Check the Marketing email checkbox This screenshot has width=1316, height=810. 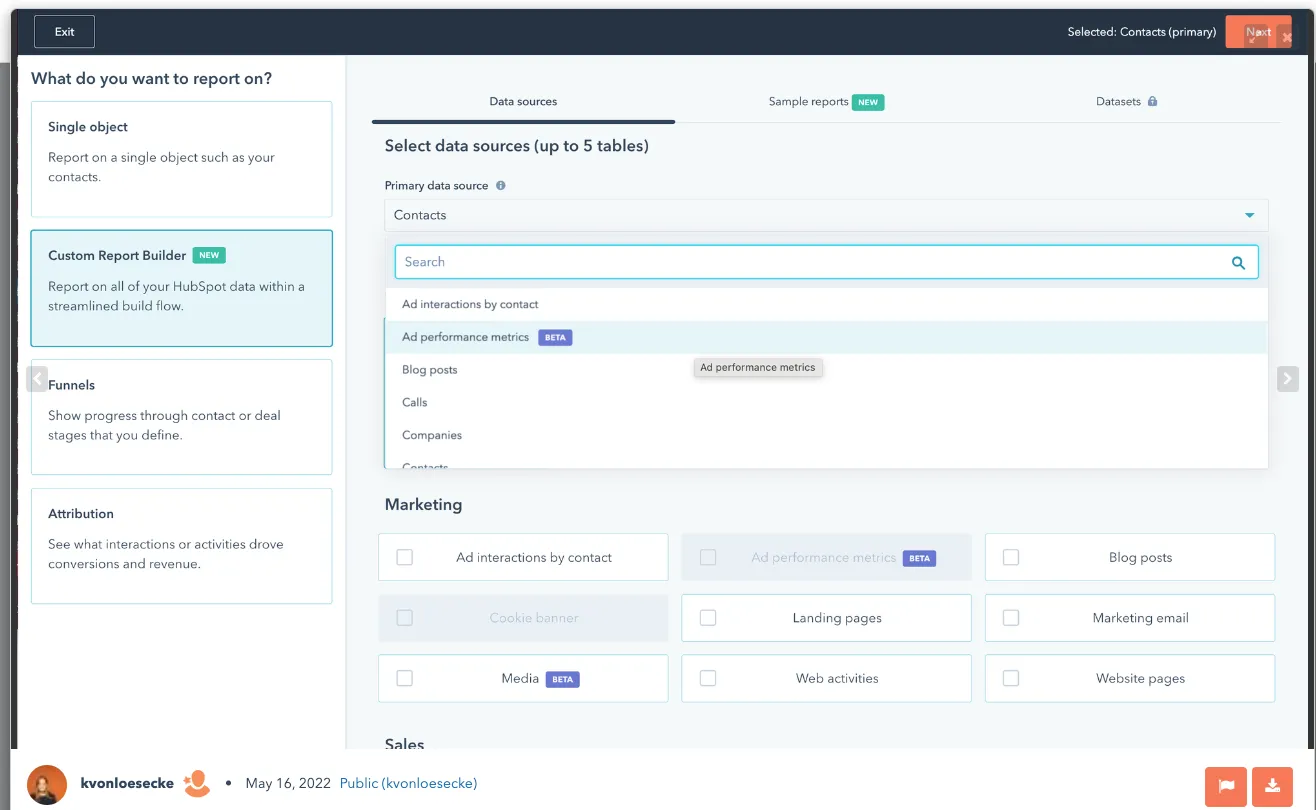[1011, 617]
